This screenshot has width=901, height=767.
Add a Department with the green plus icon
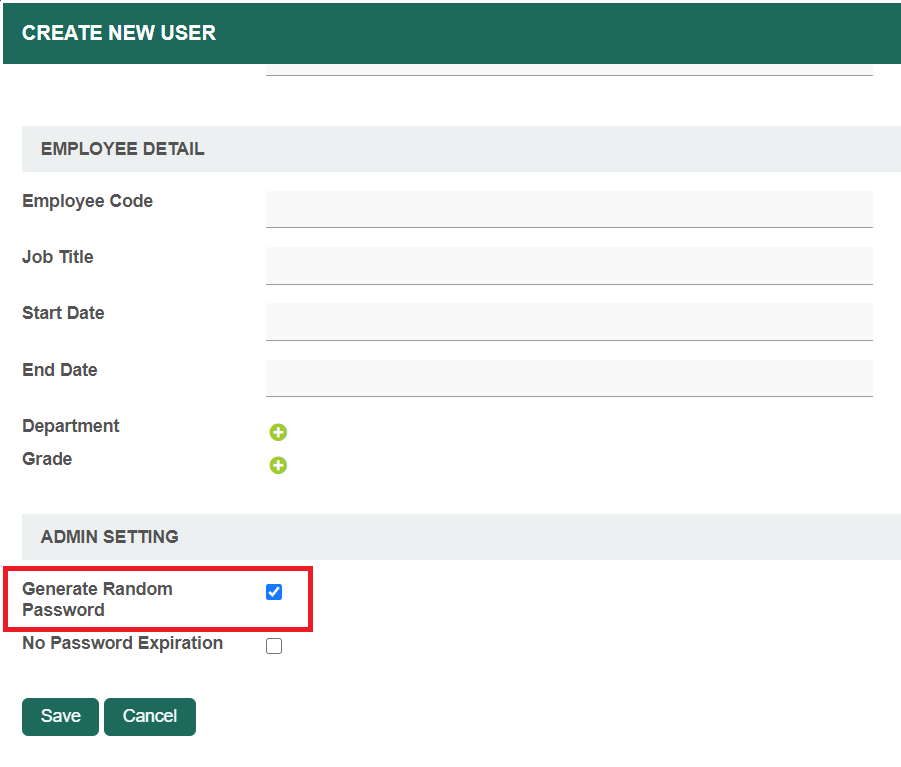(278, 432)
